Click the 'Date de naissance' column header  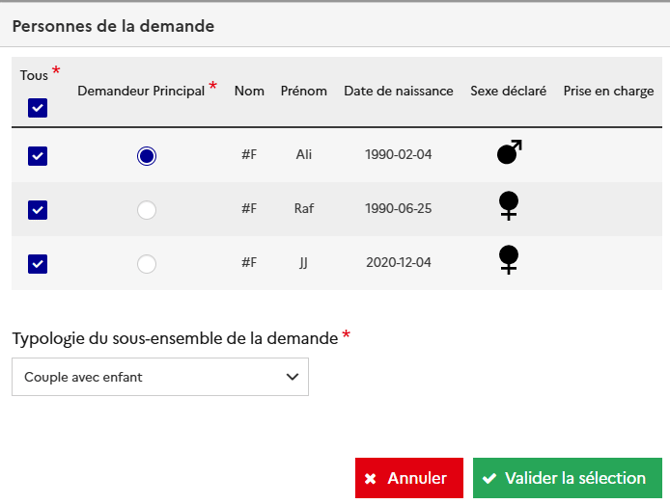pos(398,91)
